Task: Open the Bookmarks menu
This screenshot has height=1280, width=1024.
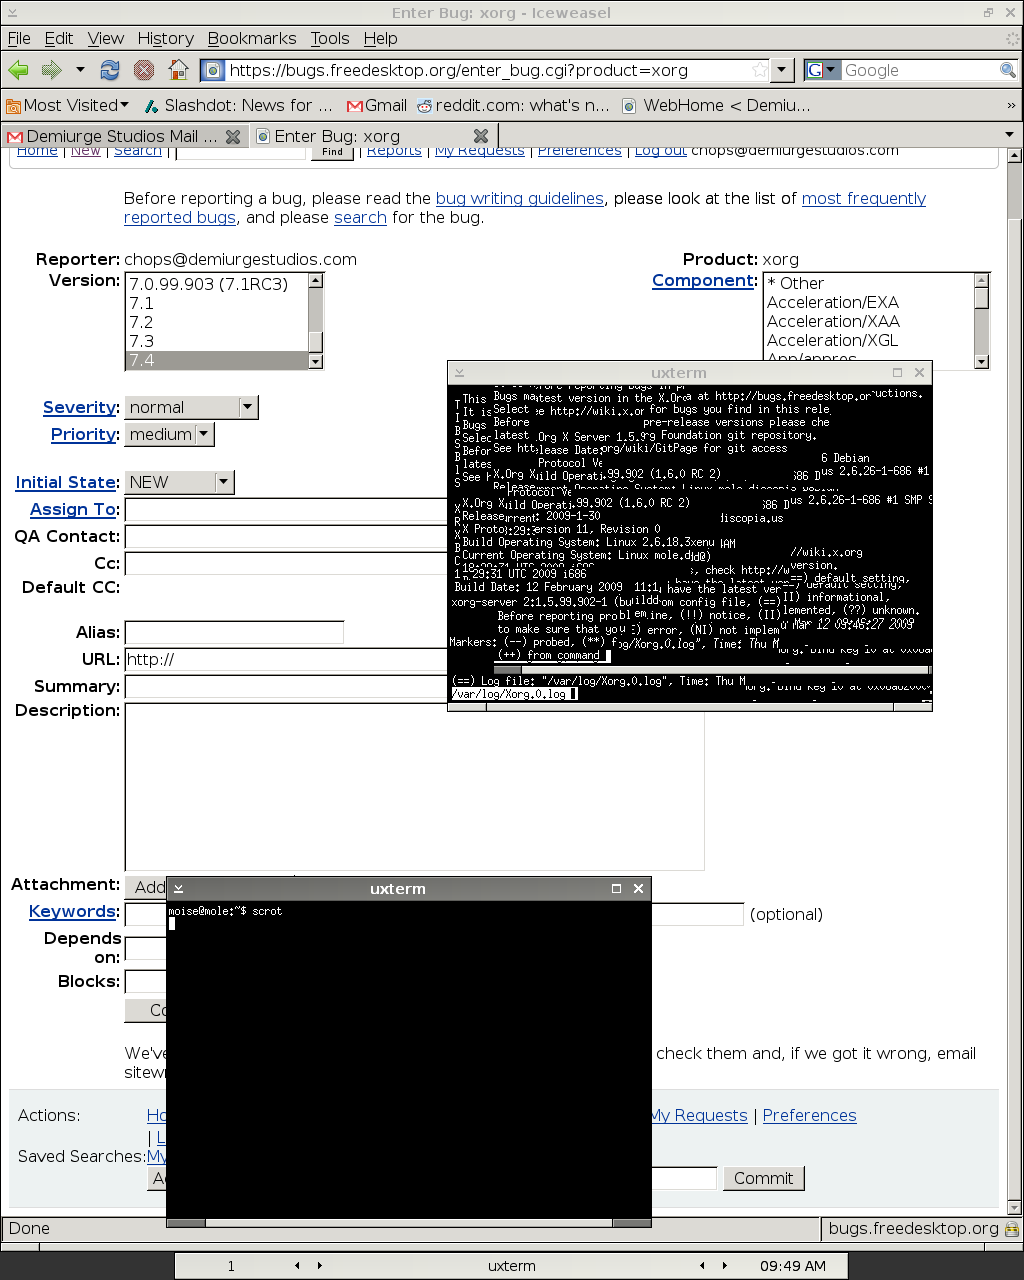Action: click(x=252, y=38)
